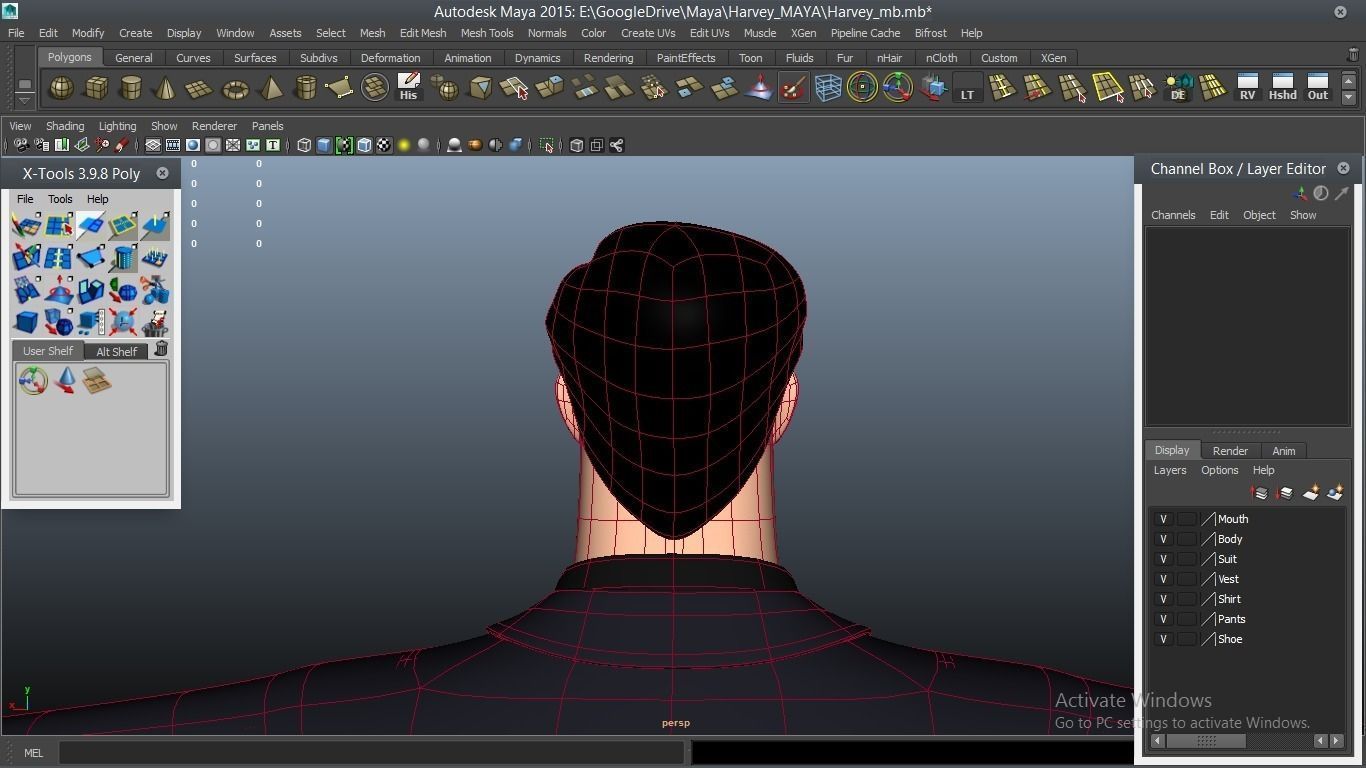1366x768 pixels.
Task: Toggle the grid display in viewport toolbar
Action: 153,146
